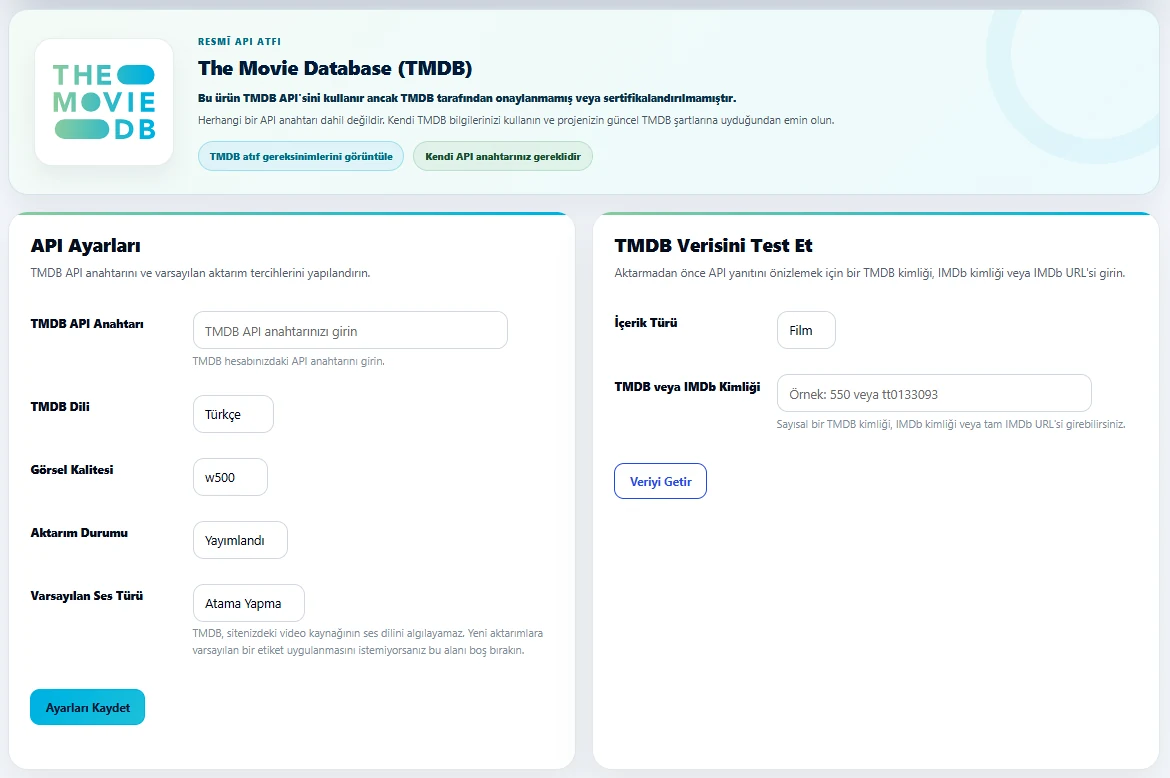Click the Veriyi Getir button
This screenshot has width=1170, height=778.
tap(660, 481)
